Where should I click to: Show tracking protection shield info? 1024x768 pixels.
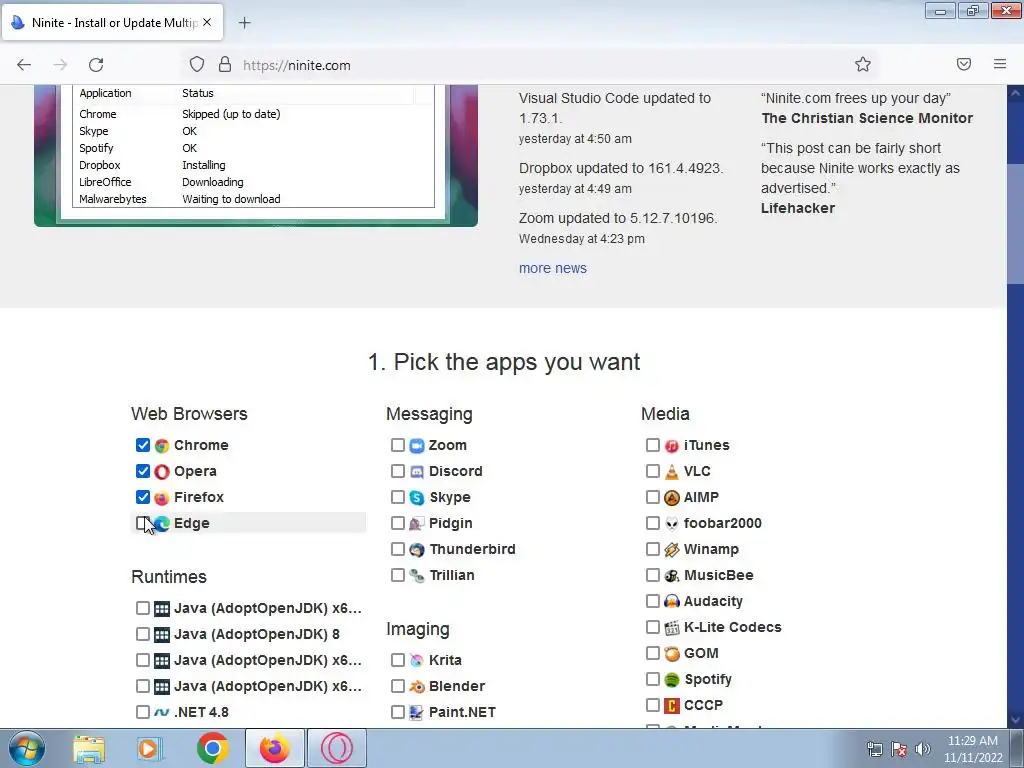click(197, 65)
